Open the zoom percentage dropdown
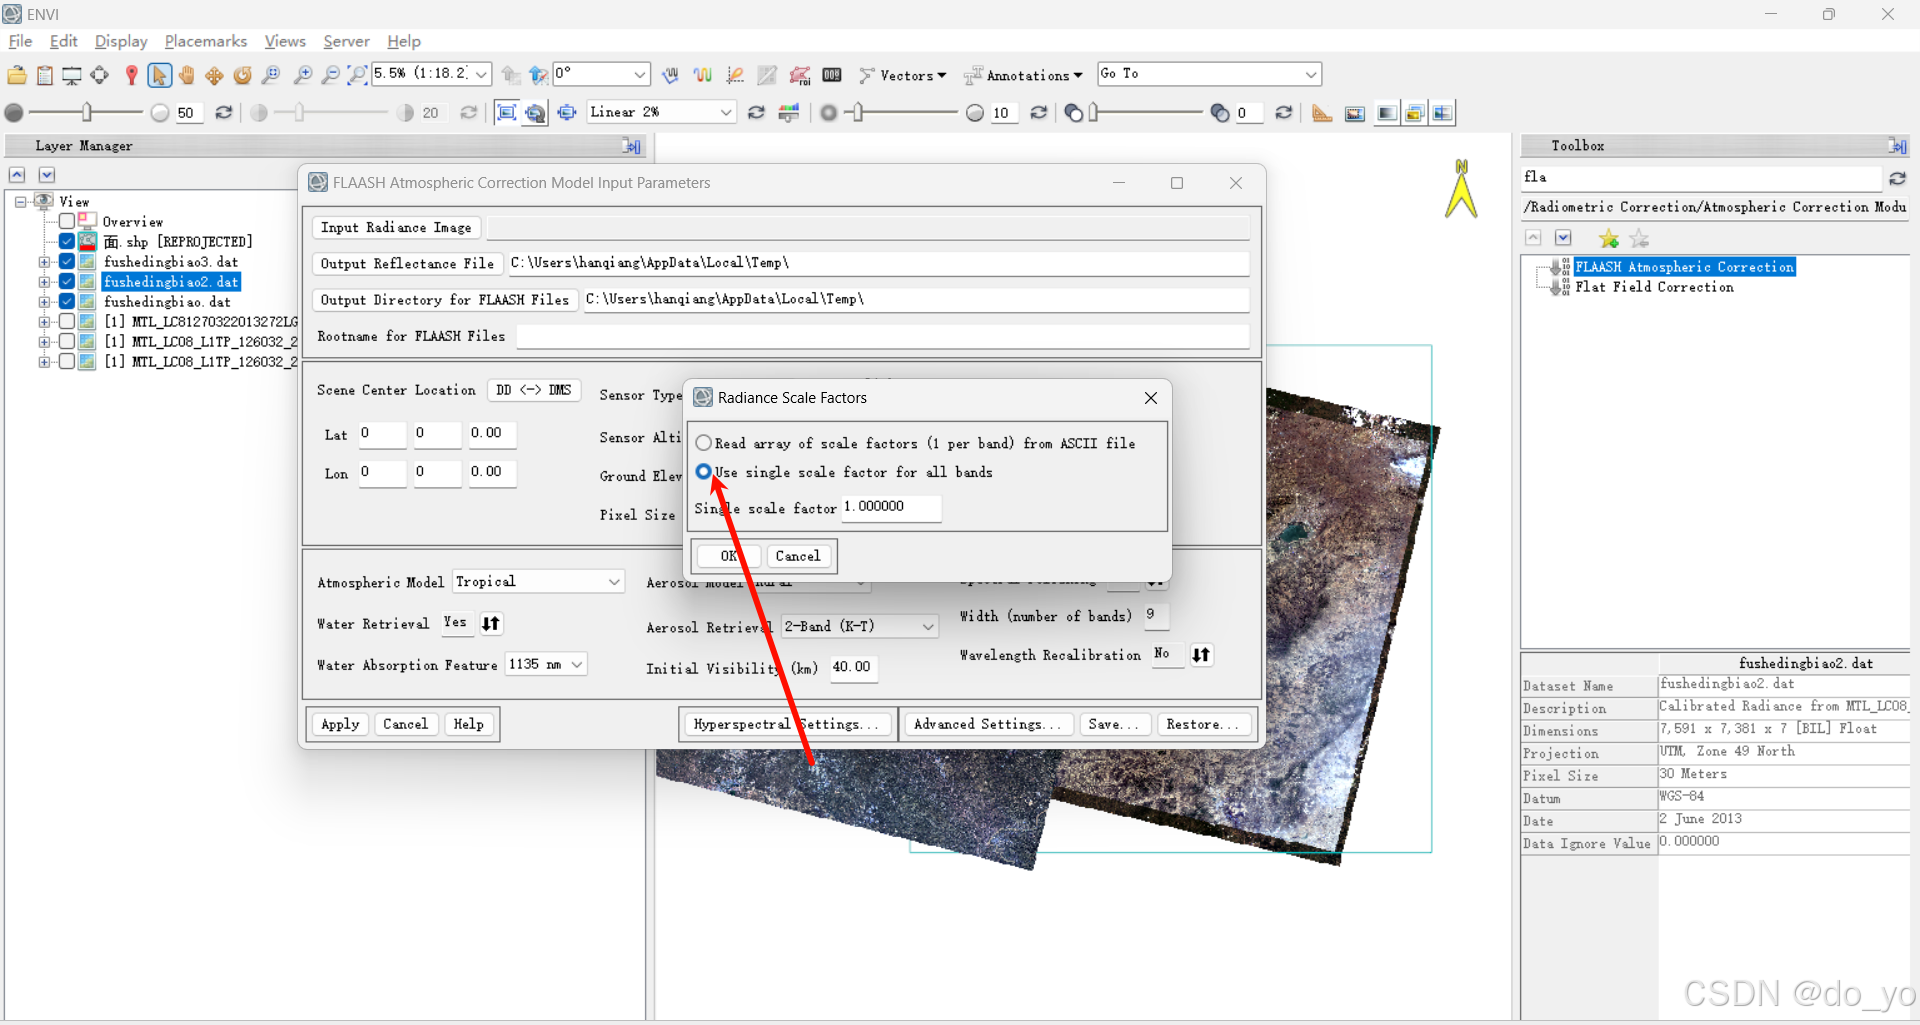The width and height of the screenshot is (1920, 1025). (x=482, y=75)
